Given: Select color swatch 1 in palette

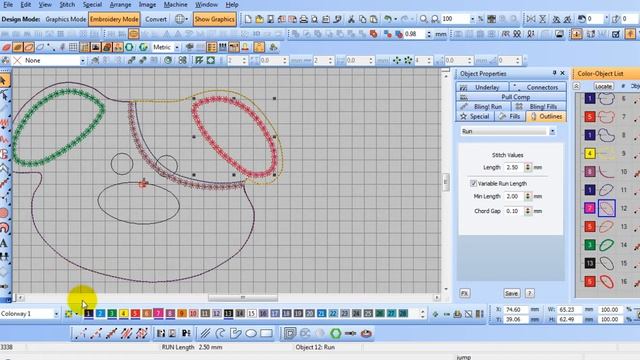Looking at the screenshot, I should (89, 313).
